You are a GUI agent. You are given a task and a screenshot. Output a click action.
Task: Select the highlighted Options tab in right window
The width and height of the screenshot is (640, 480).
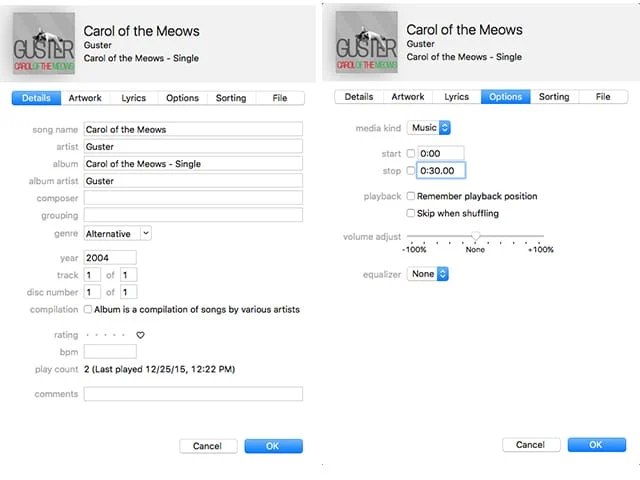point(505,97)
